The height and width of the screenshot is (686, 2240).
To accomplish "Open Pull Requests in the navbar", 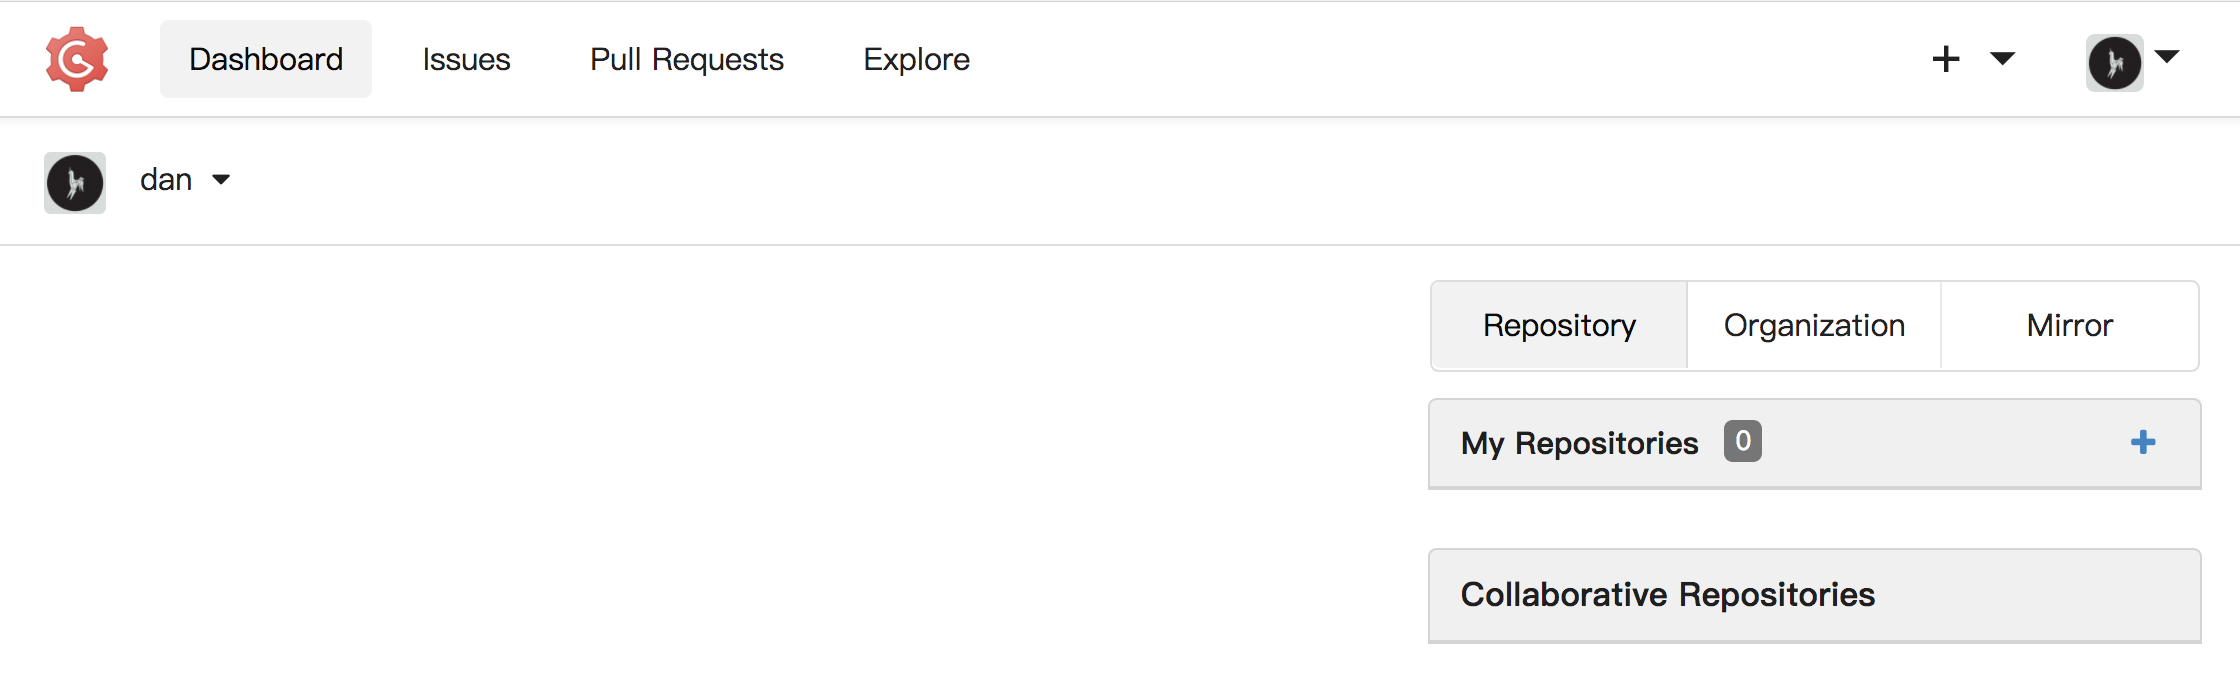I will click(x=687, y=59).
